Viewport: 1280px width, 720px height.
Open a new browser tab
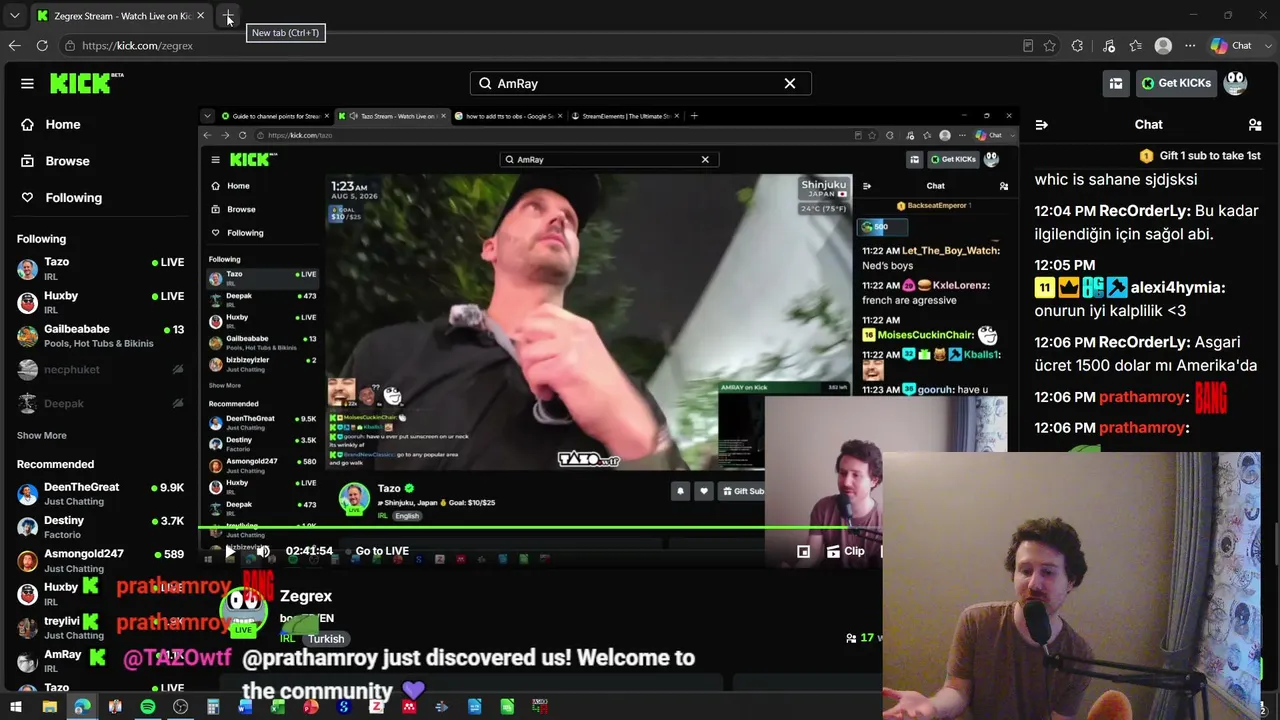point(228,16)
